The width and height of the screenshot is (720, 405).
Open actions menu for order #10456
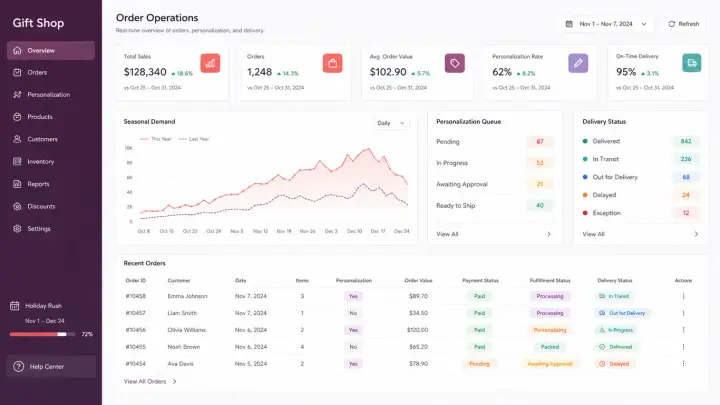point(683,330)
